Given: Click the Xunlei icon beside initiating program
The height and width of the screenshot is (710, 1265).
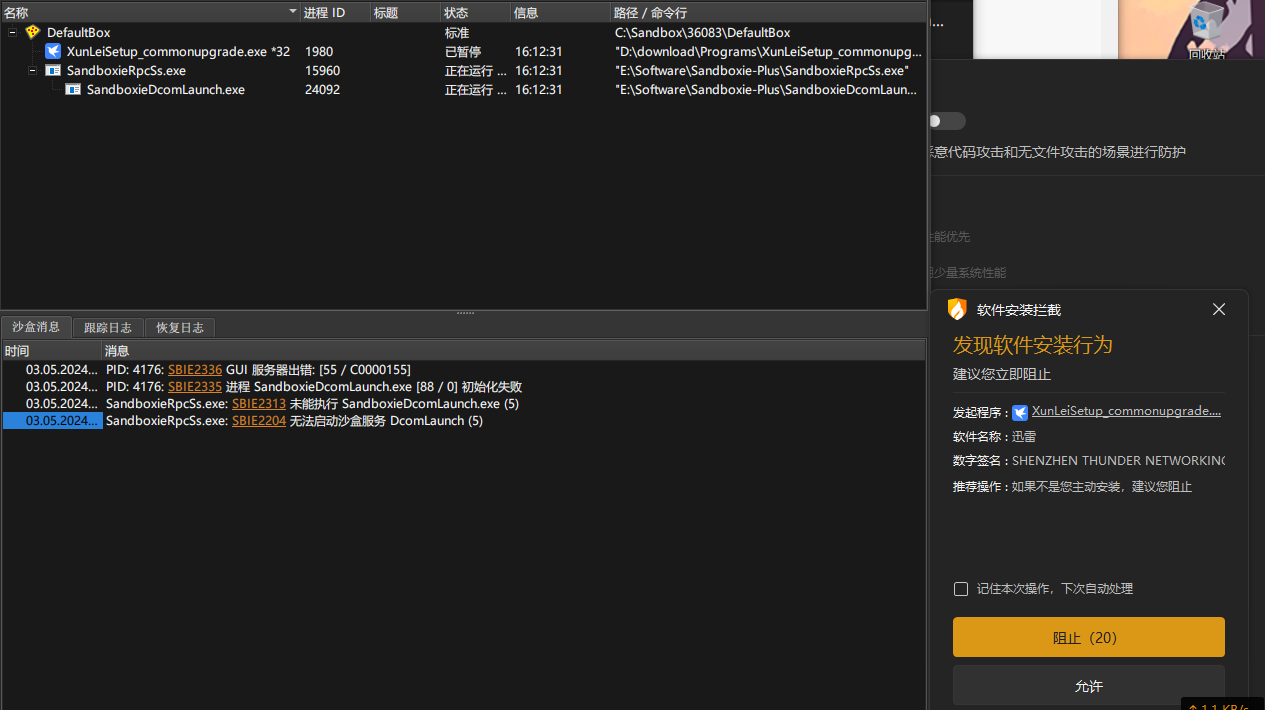Looking at the screenshot, I should click(1020, 412).
